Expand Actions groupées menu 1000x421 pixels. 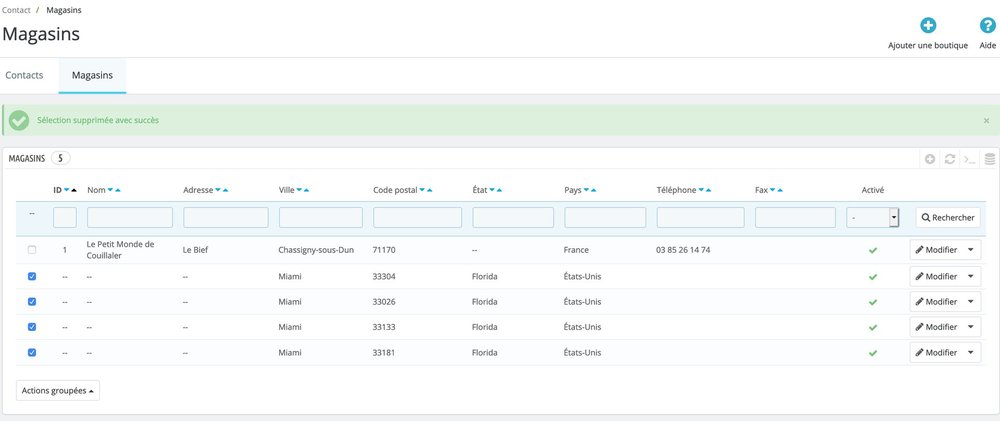(57, 390)
